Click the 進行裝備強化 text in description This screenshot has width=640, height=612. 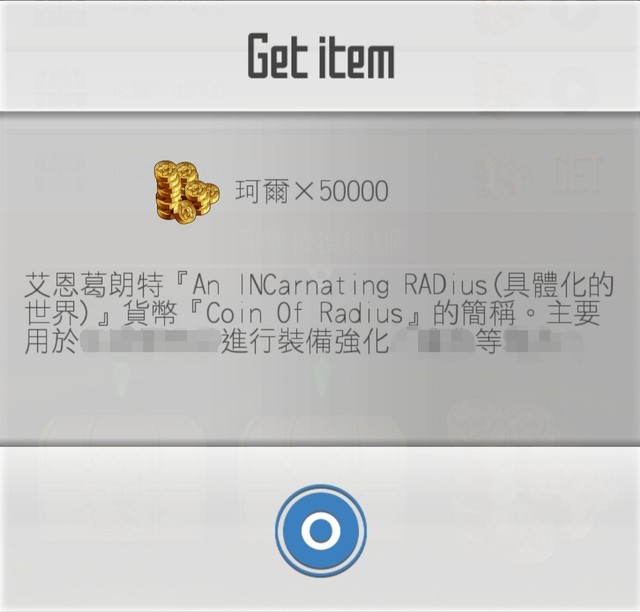304,341
